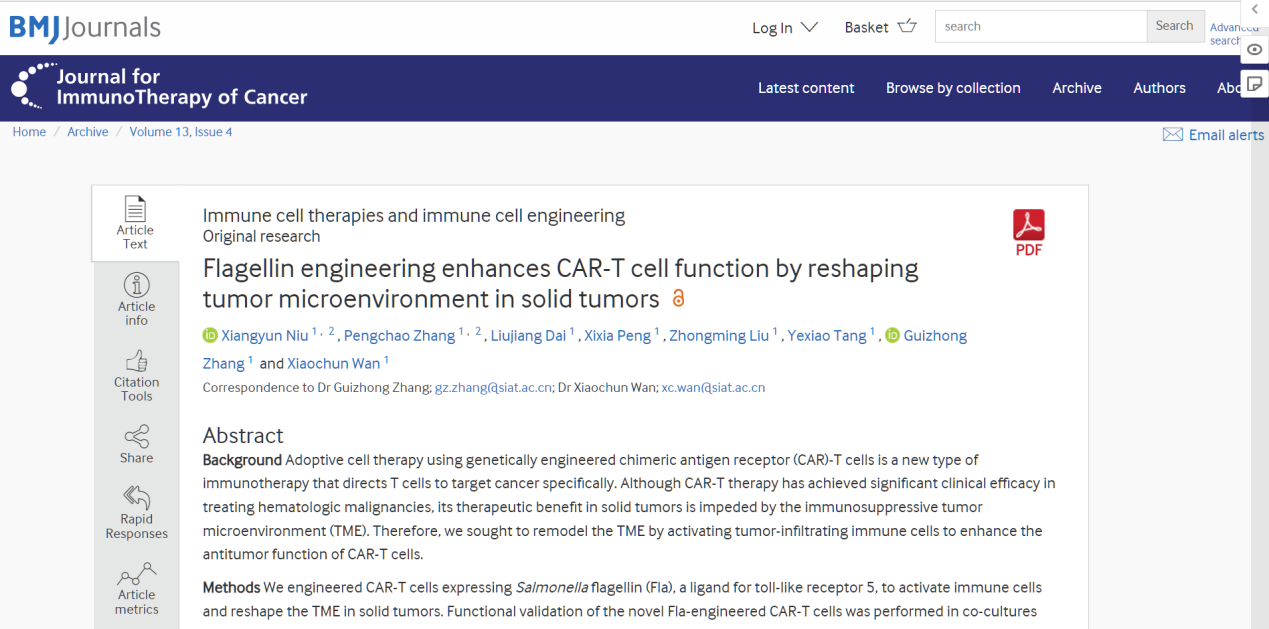Click the open access lock icon
The height and width of the screenshot is (629, 1269).
(678, 298)
